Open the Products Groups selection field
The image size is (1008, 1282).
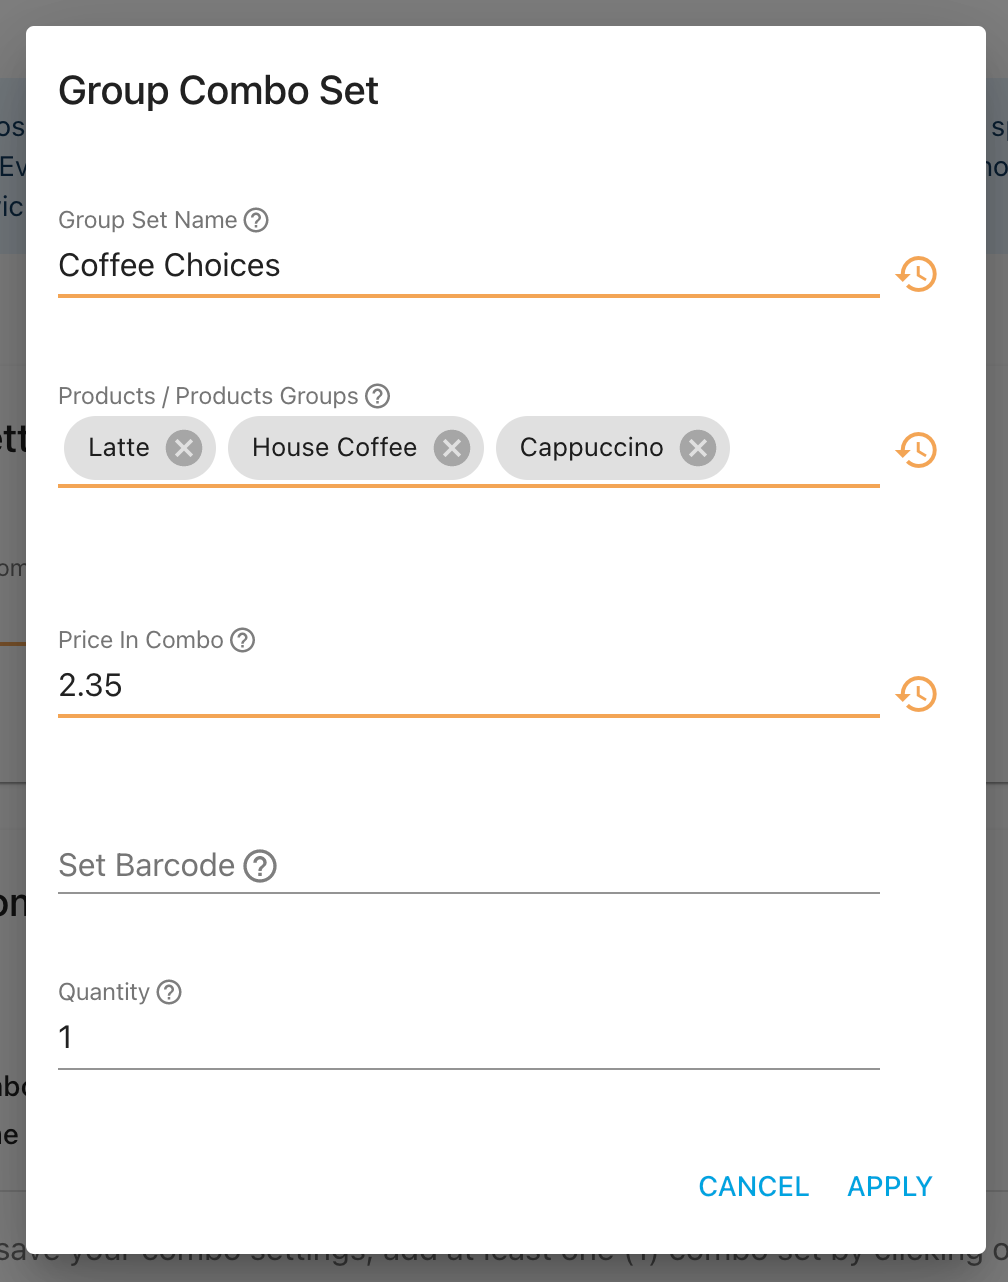tap(804, 448)
